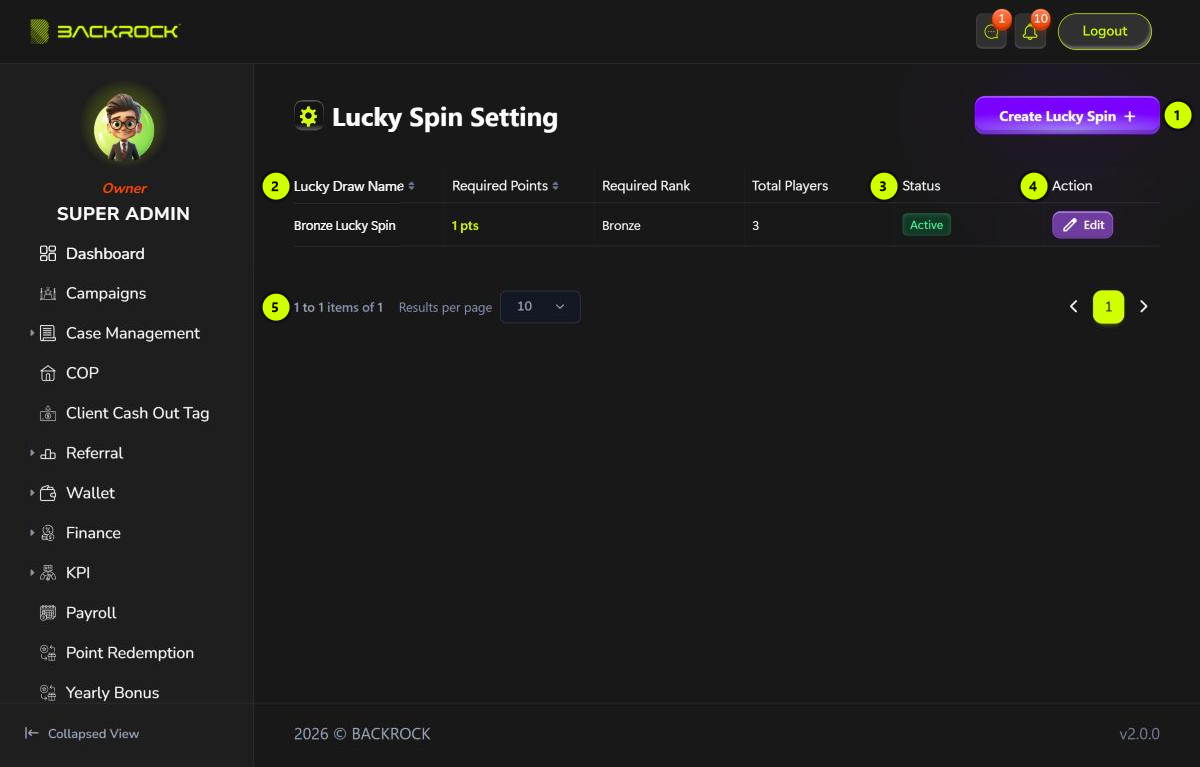Click the Yearly Bonus icon

[x=48, y=693]
